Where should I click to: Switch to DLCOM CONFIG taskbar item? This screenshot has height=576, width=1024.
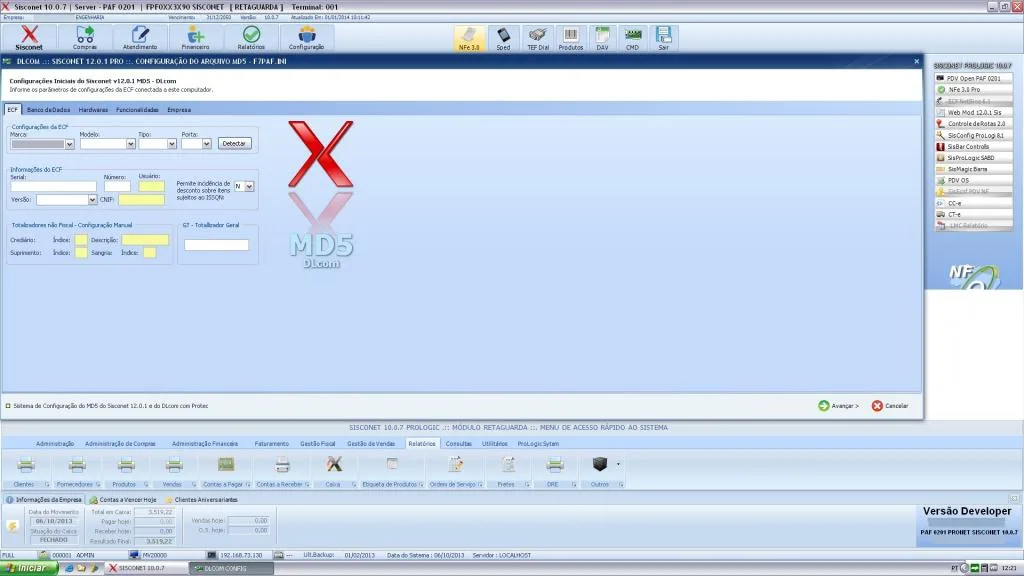click(x=231, y=568)
